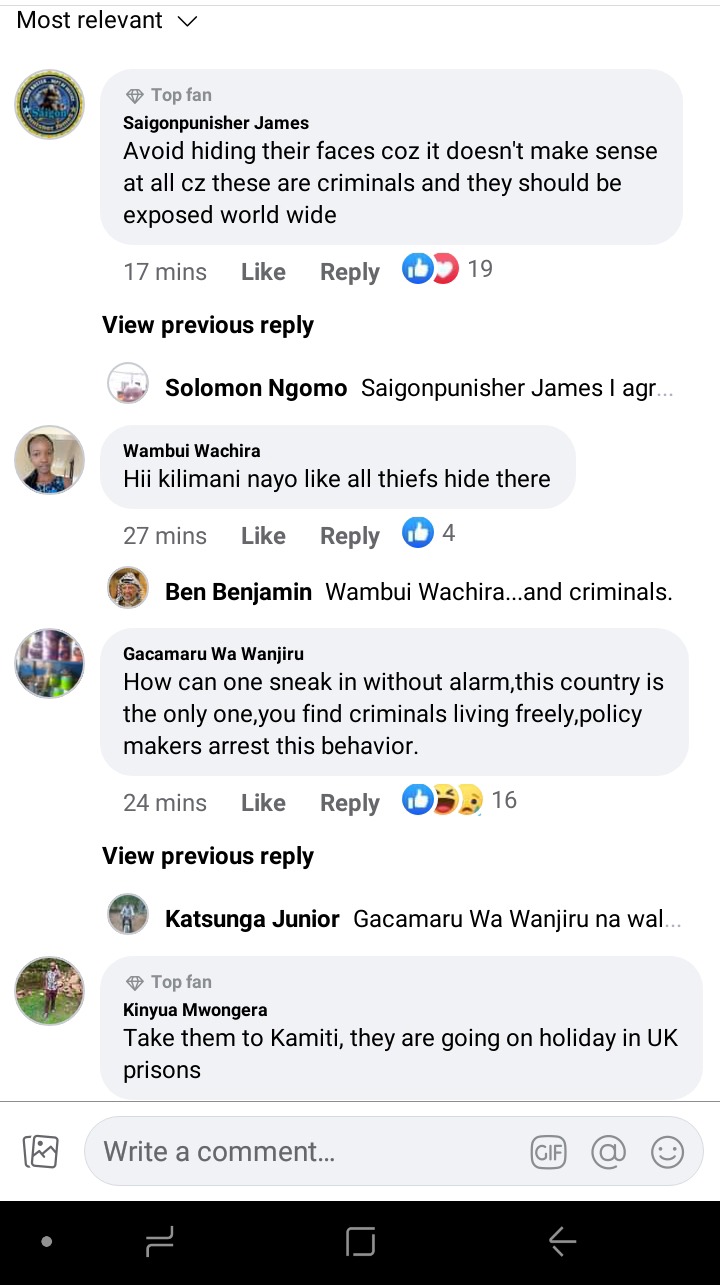View reactions on Saigonpunisher James's comment

447,269
